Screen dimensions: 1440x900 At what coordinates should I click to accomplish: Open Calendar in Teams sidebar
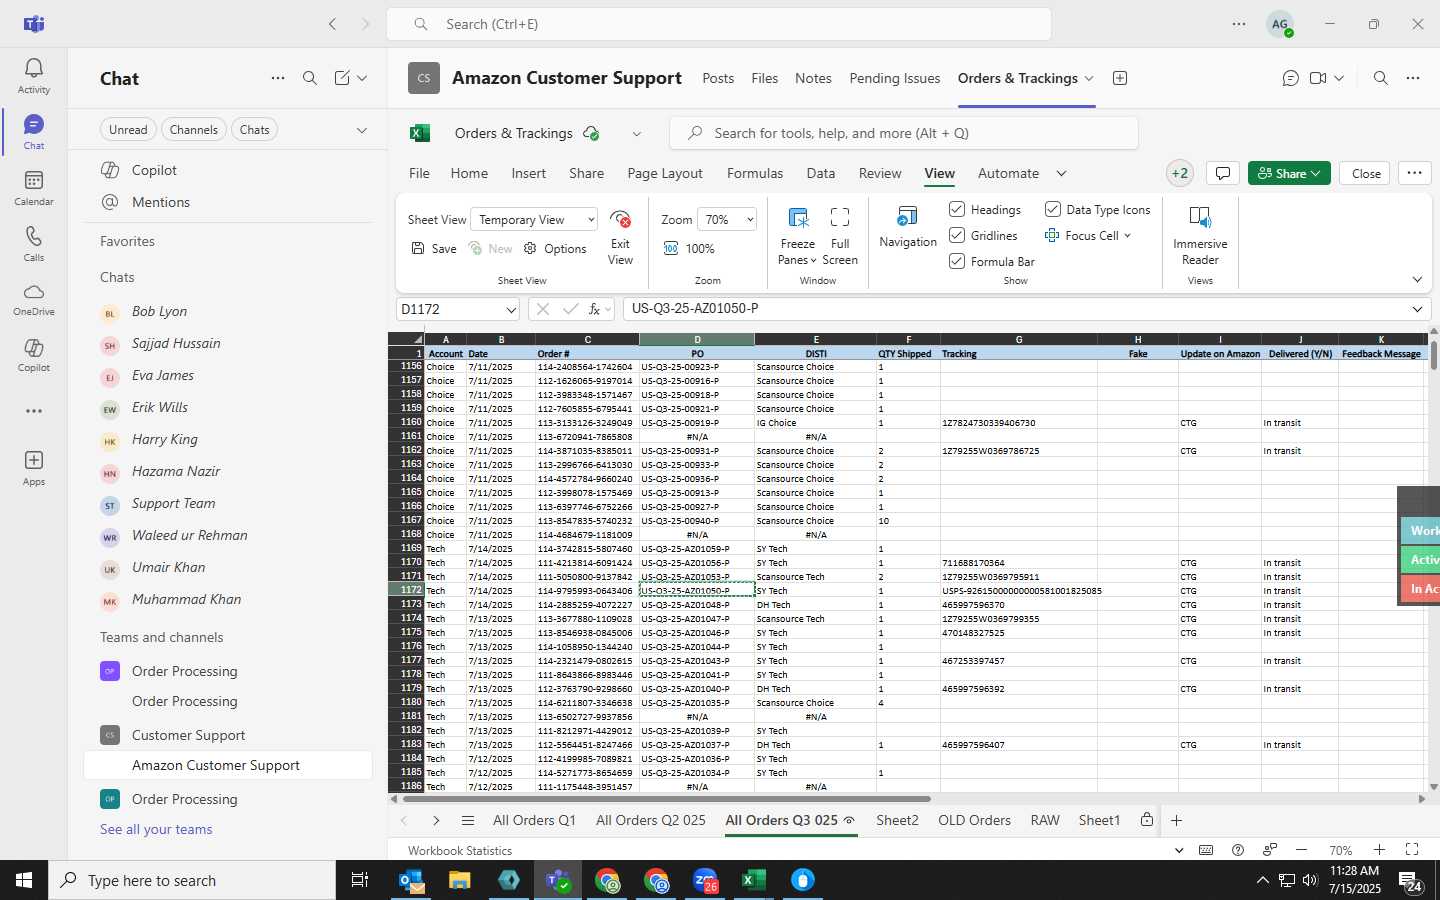[x=34, y=188]
